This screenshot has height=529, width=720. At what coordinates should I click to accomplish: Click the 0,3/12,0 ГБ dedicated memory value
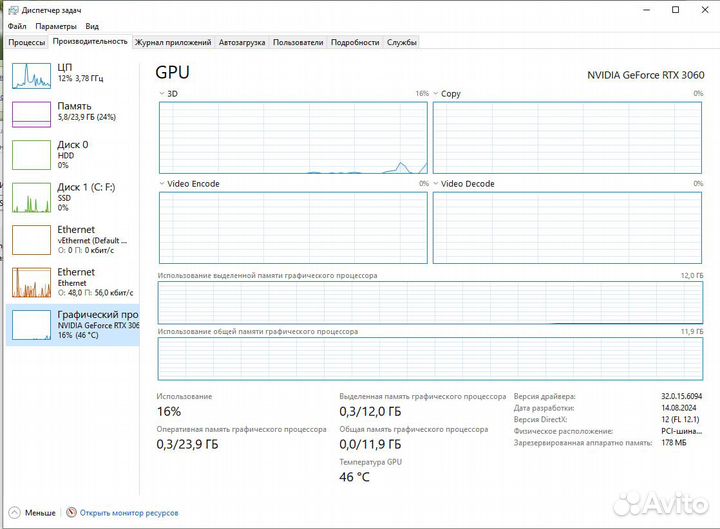pyautogui.click(x=370, y=411)
